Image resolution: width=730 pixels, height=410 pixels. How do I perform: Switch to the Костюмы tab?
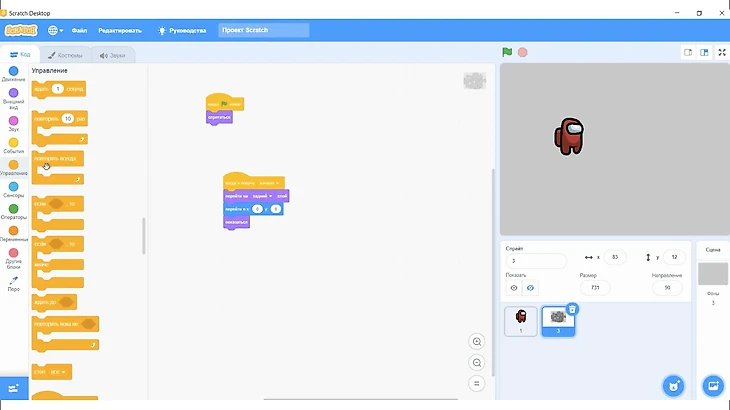coord(65,55)
